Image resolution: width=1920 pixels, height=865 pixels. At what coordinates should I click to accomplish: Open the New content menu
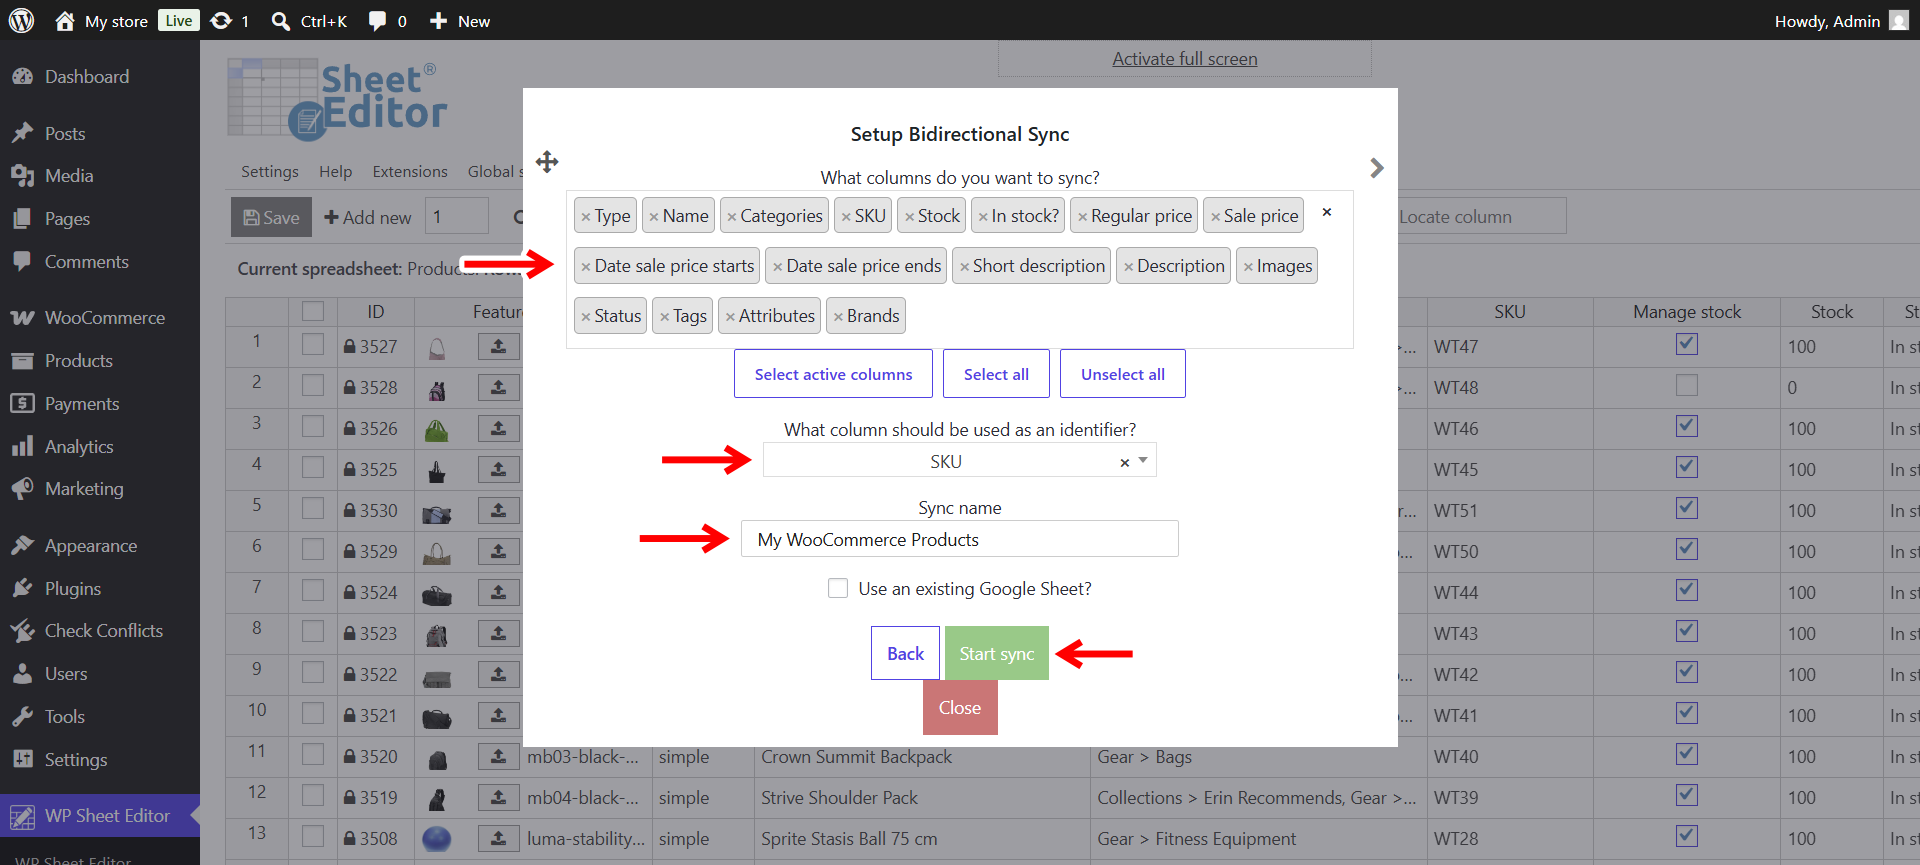click(459, 21)
